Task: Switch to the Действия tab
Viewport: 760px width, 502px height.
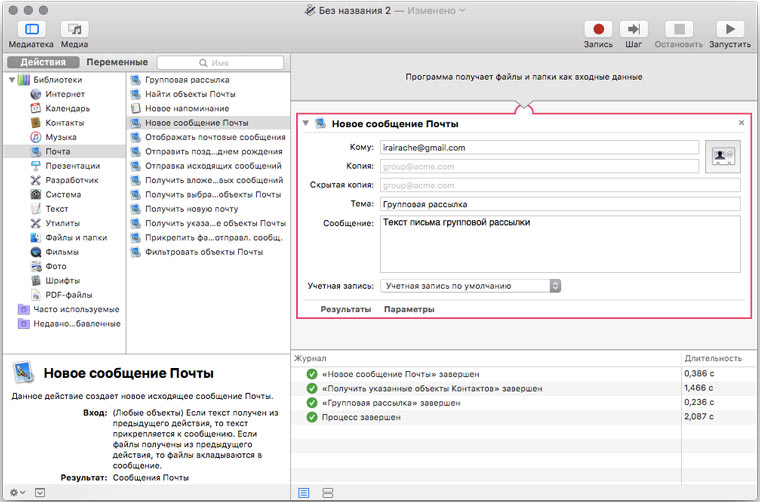Action: (43, 62)
